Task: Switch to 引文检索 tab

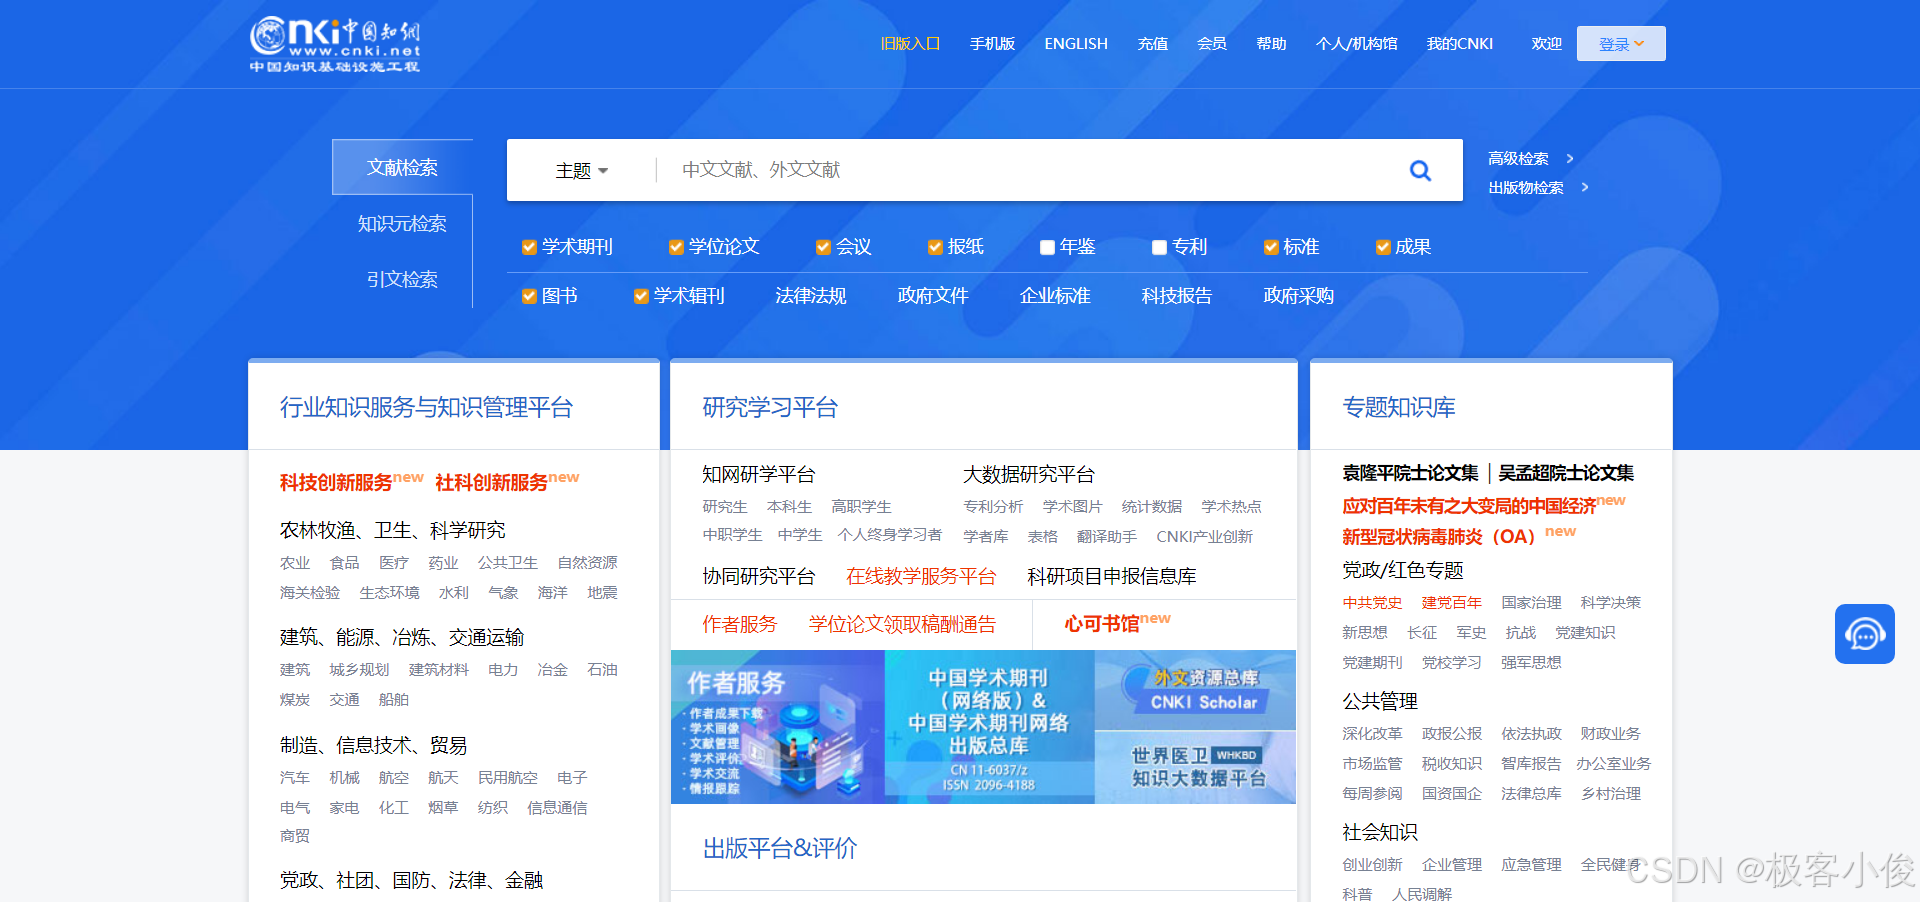Action: 402,279
